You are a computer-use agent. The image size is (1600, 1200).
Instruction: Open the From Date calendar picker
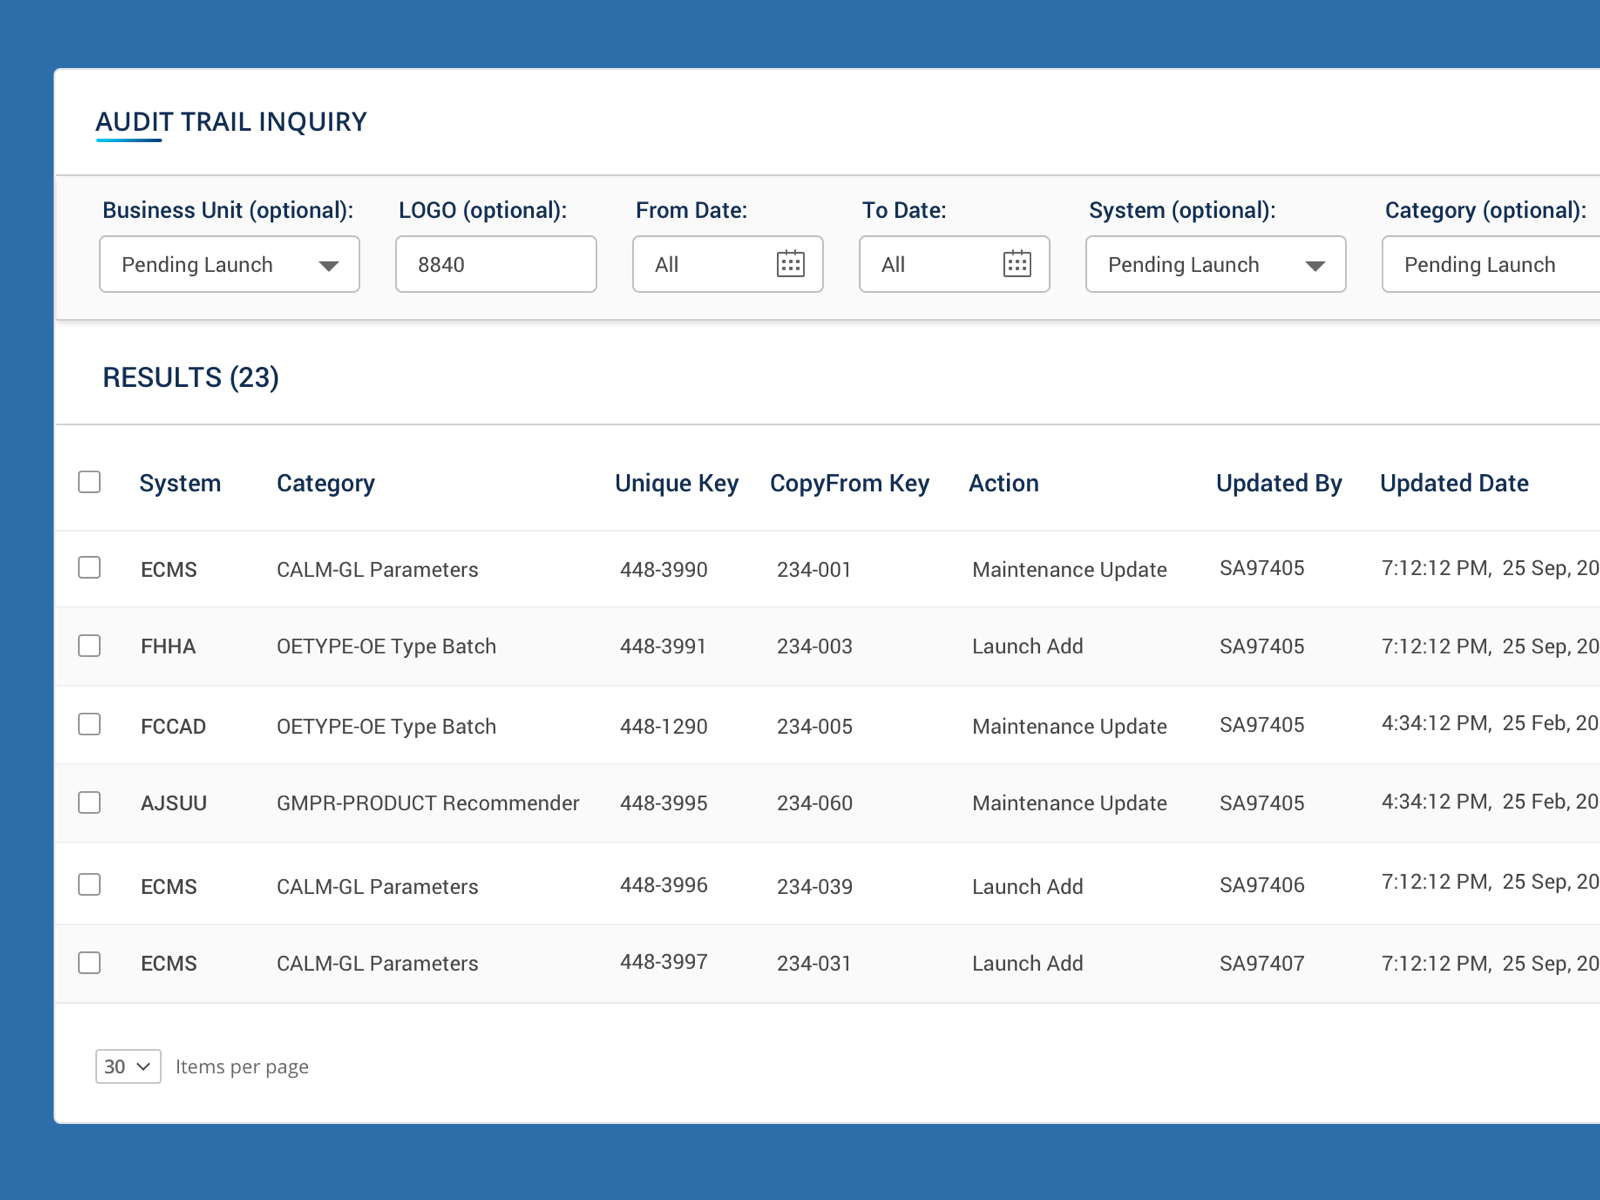click(x=793, y=264)
